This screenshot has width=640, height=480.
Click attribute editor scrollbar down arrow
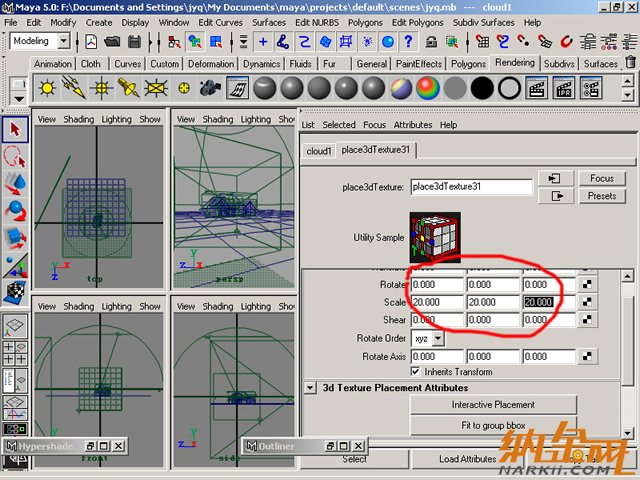(628, 433)
